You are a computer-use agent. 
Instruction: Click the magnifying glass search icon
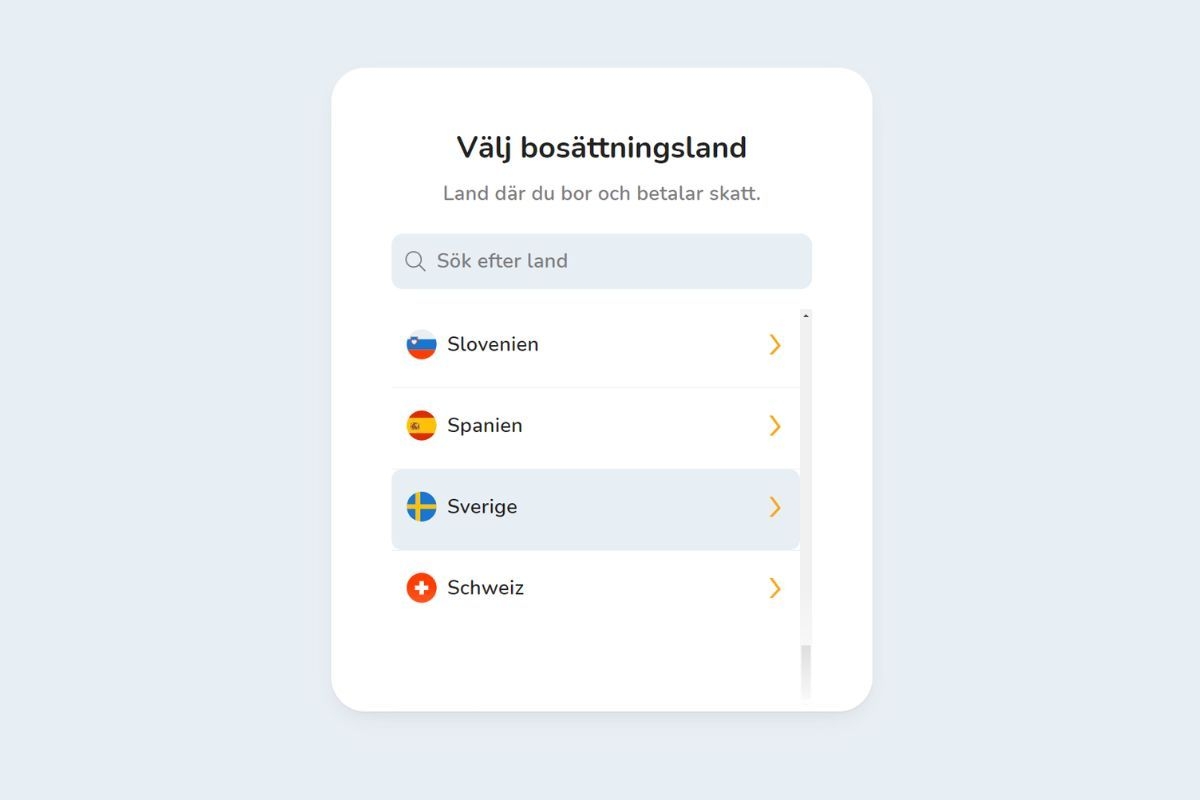(415, 261)
